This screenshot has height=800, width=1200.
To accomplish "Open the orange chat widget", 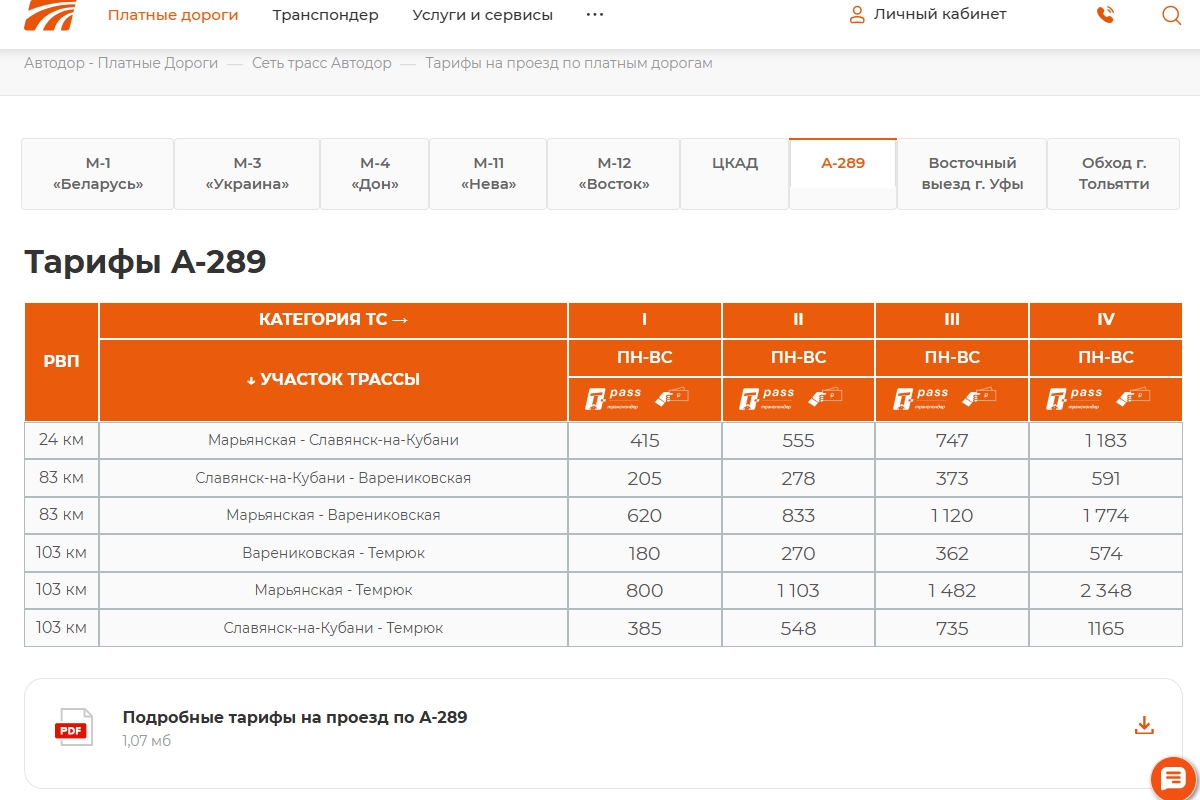I will (x=1173, y=778).
